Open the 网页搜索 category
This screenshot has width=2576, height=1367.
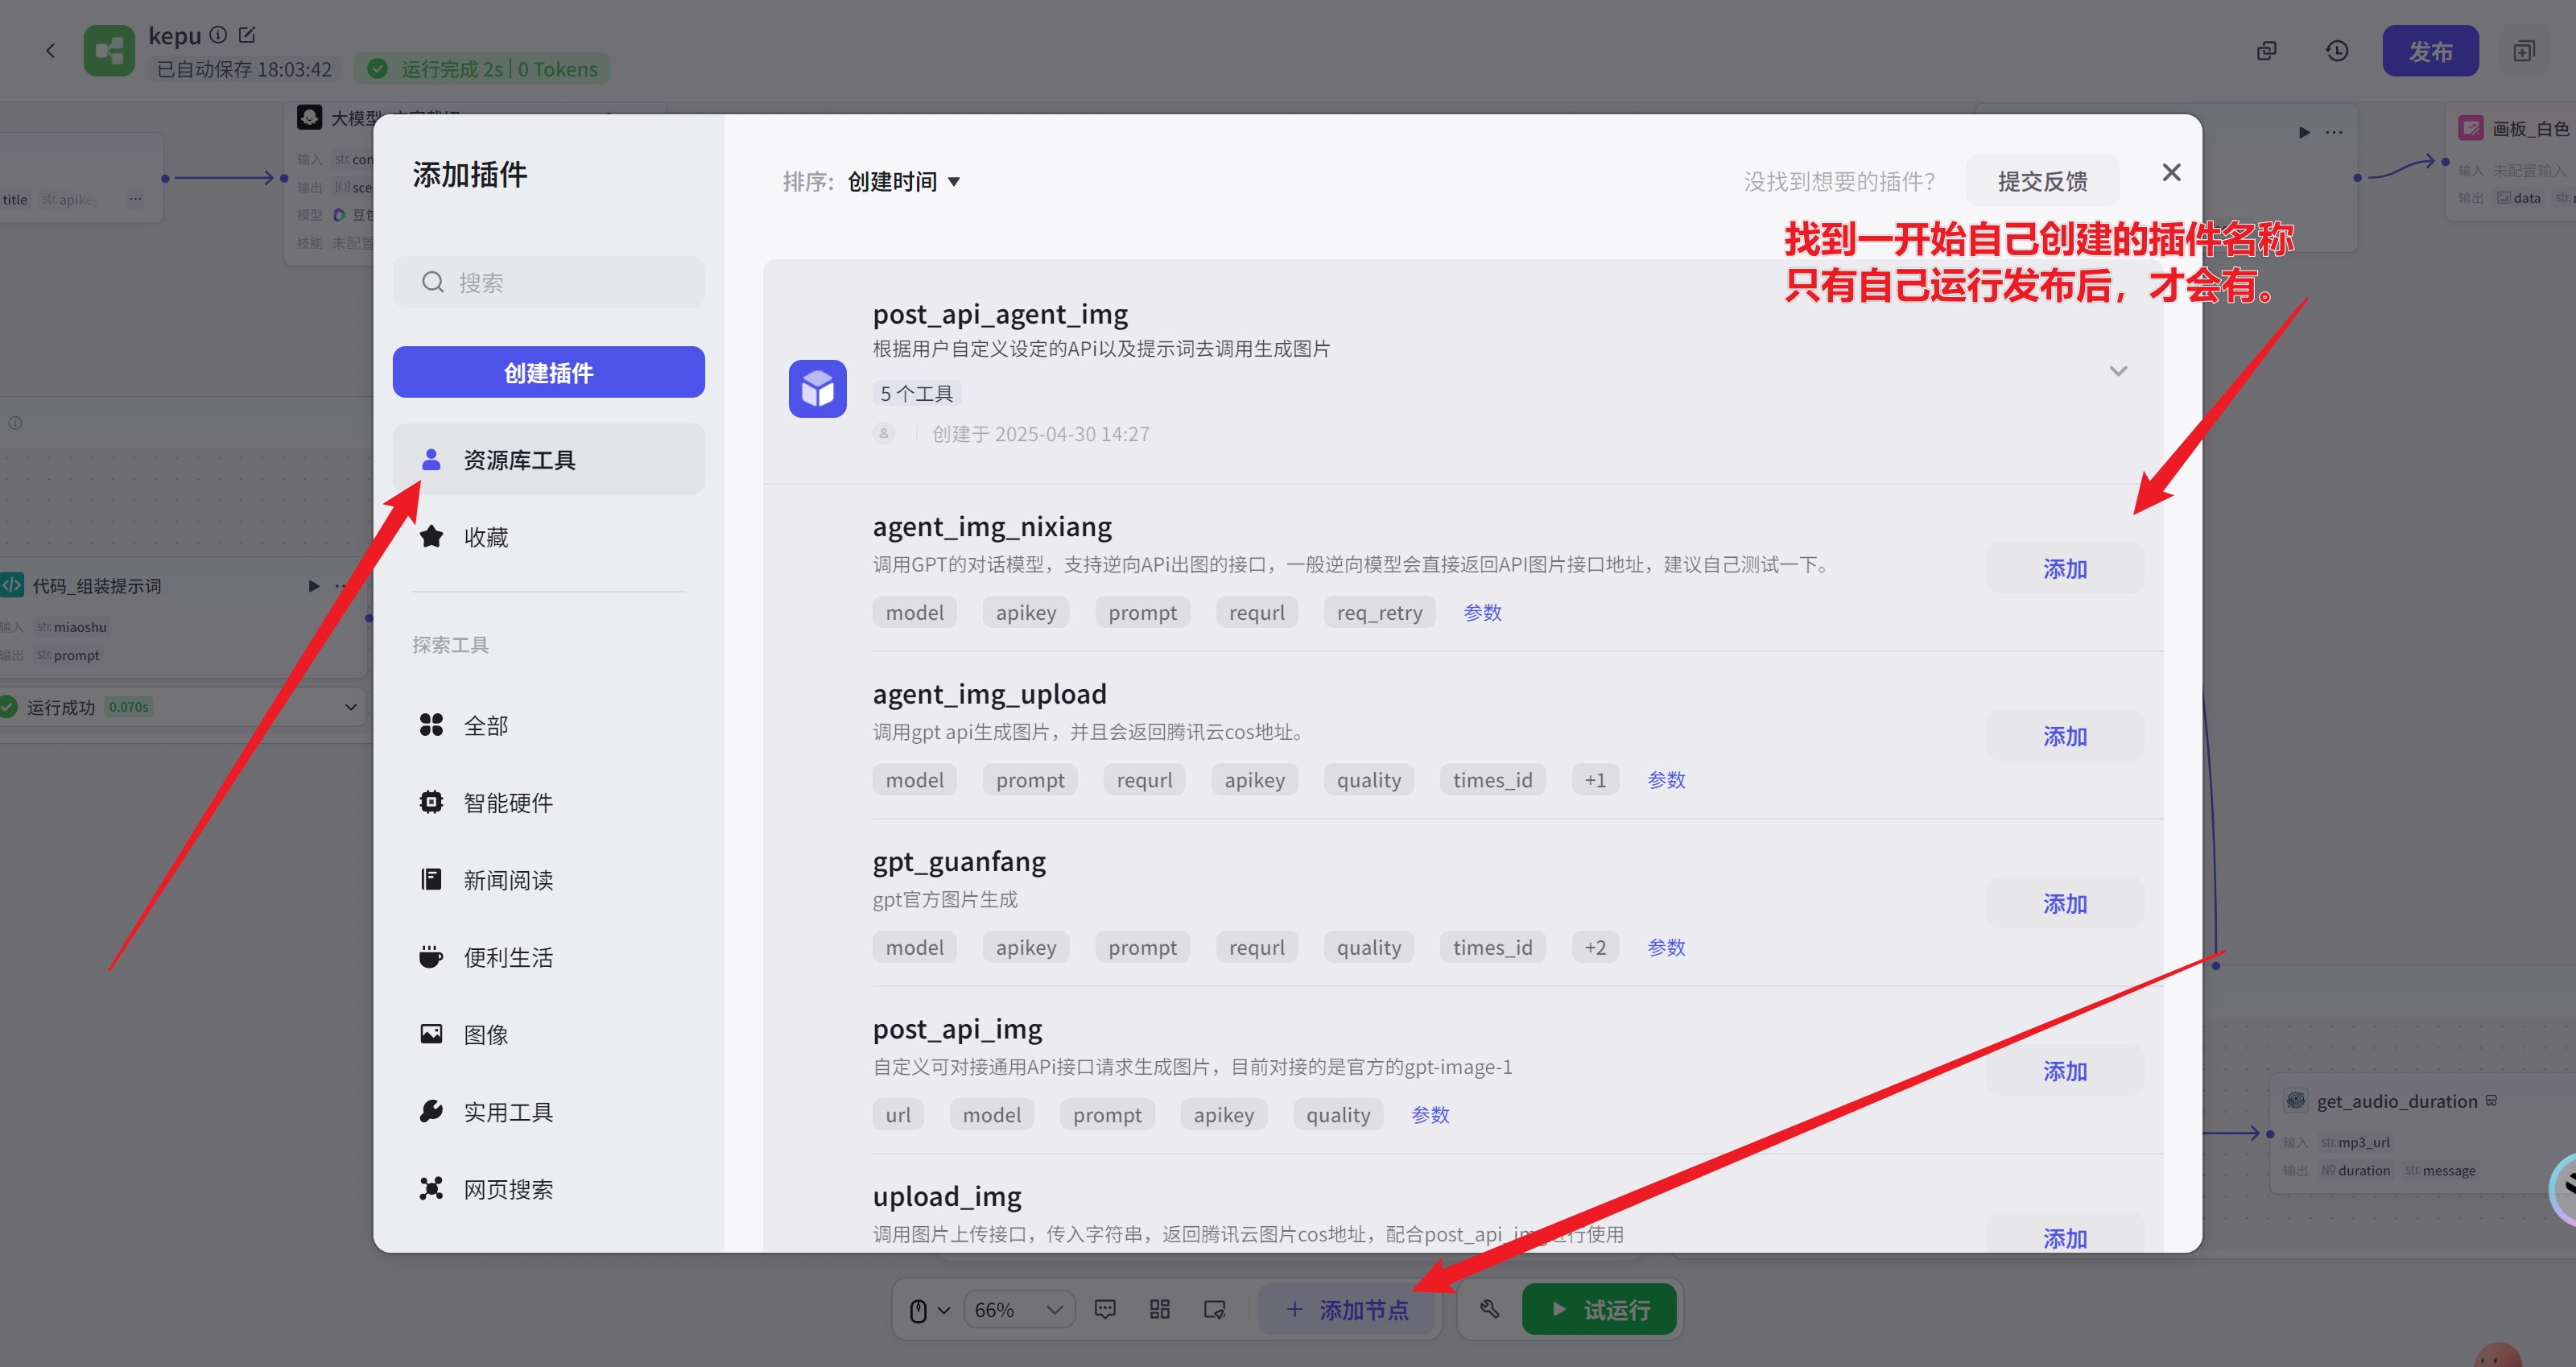point(548,1189)
